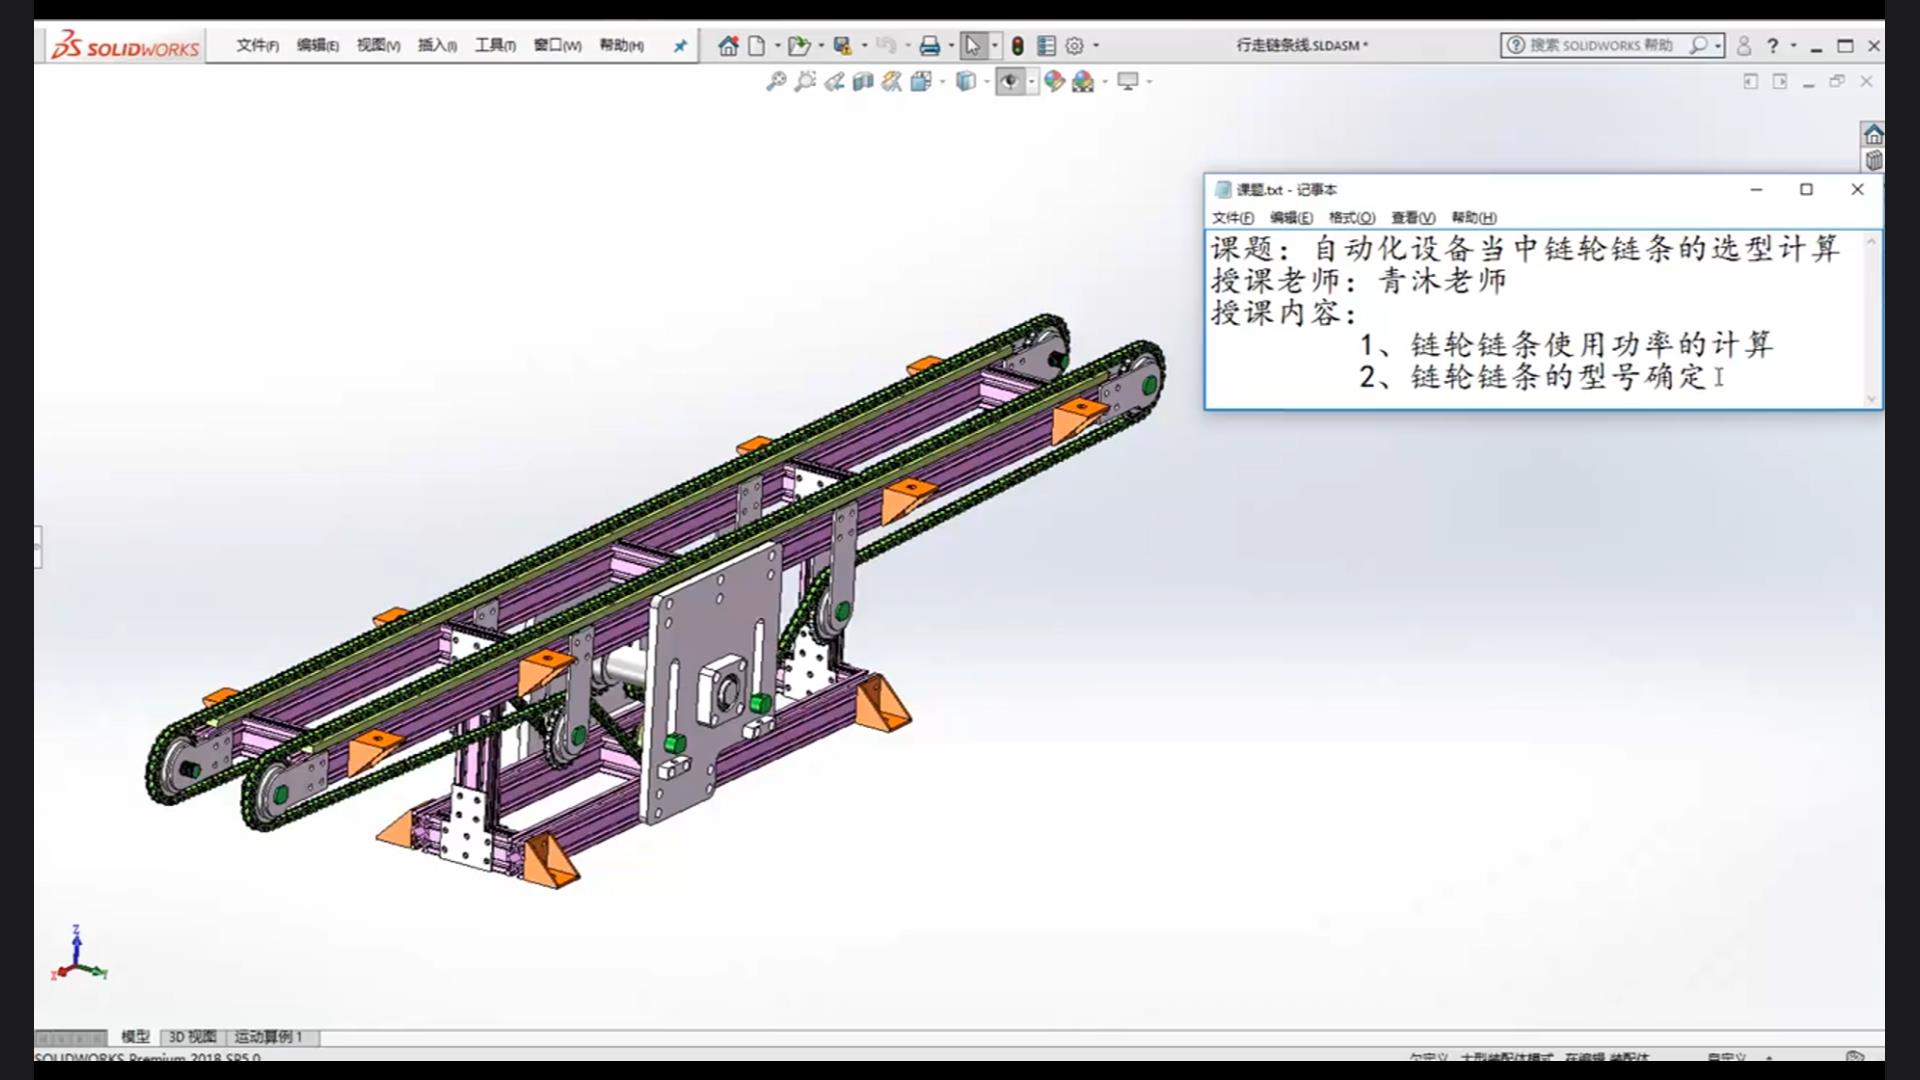
Task: Expand the Display Style dropdown arrow
Action: (986, 82)
